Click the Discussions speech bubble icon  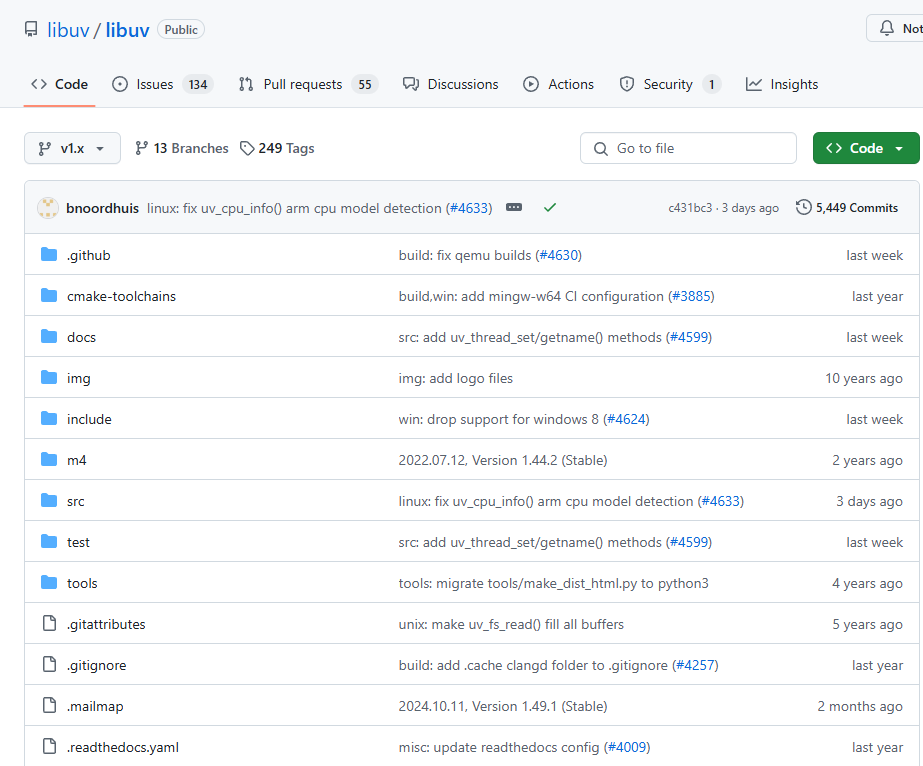411,84
